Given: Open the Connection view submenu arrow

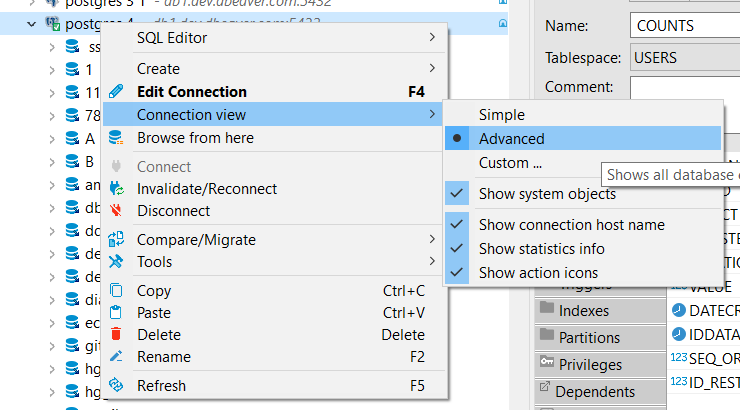Looking at the screenshot, I should pos(432,114).
